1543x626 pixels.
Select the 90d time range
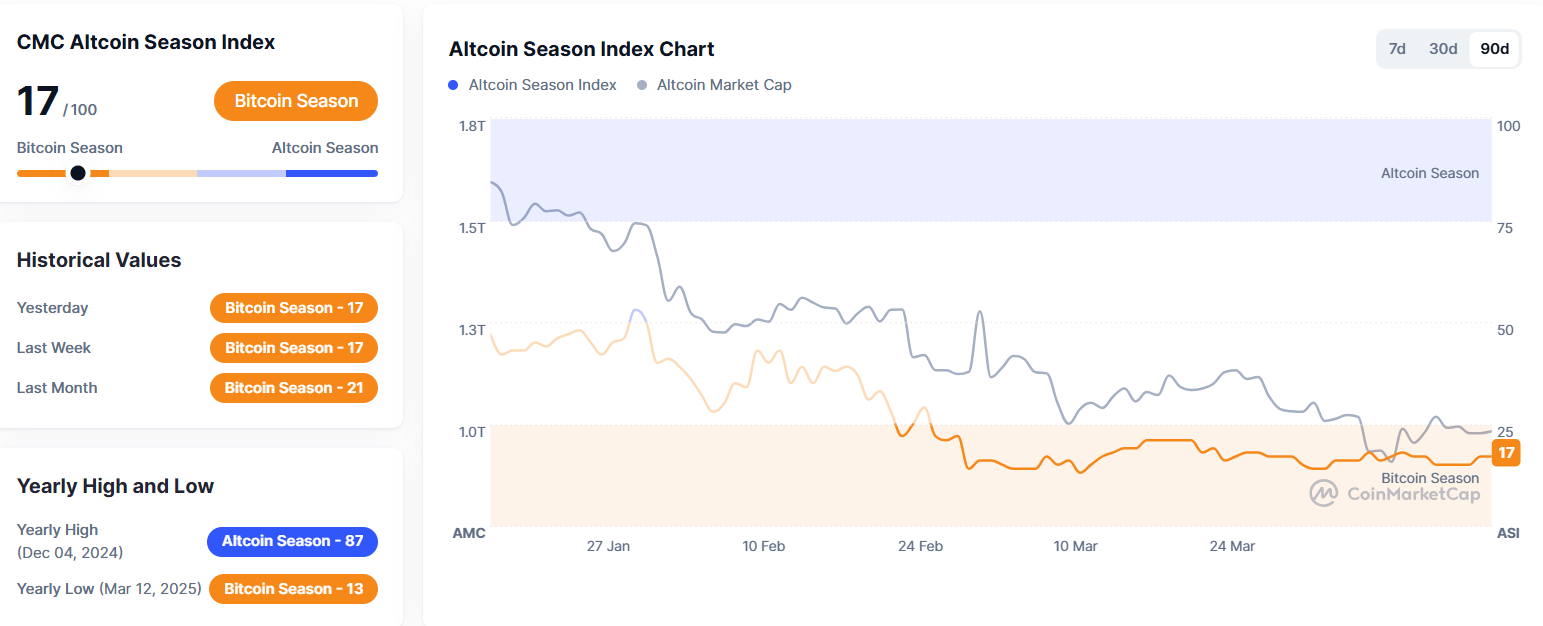[1492, 48]
